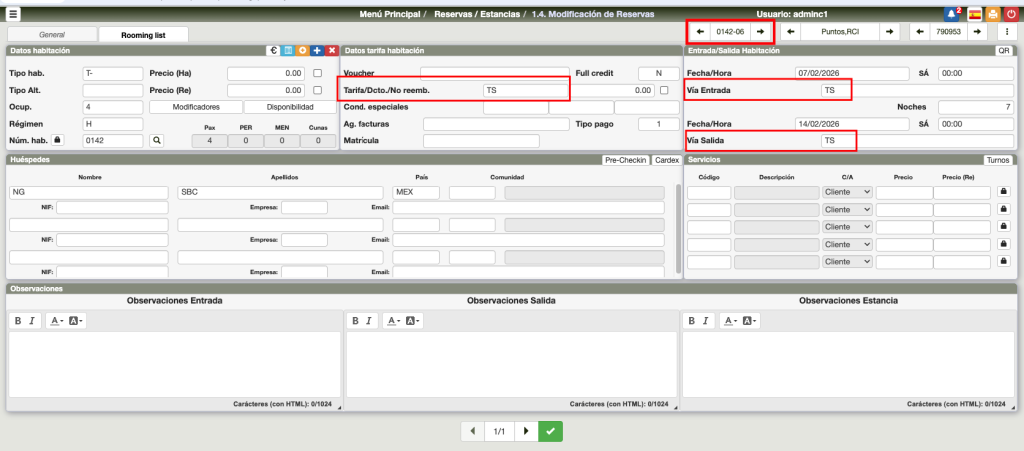The image size is (1024, 451).
Task: Click the blue plus add room icon
Action: coord(316,50)
